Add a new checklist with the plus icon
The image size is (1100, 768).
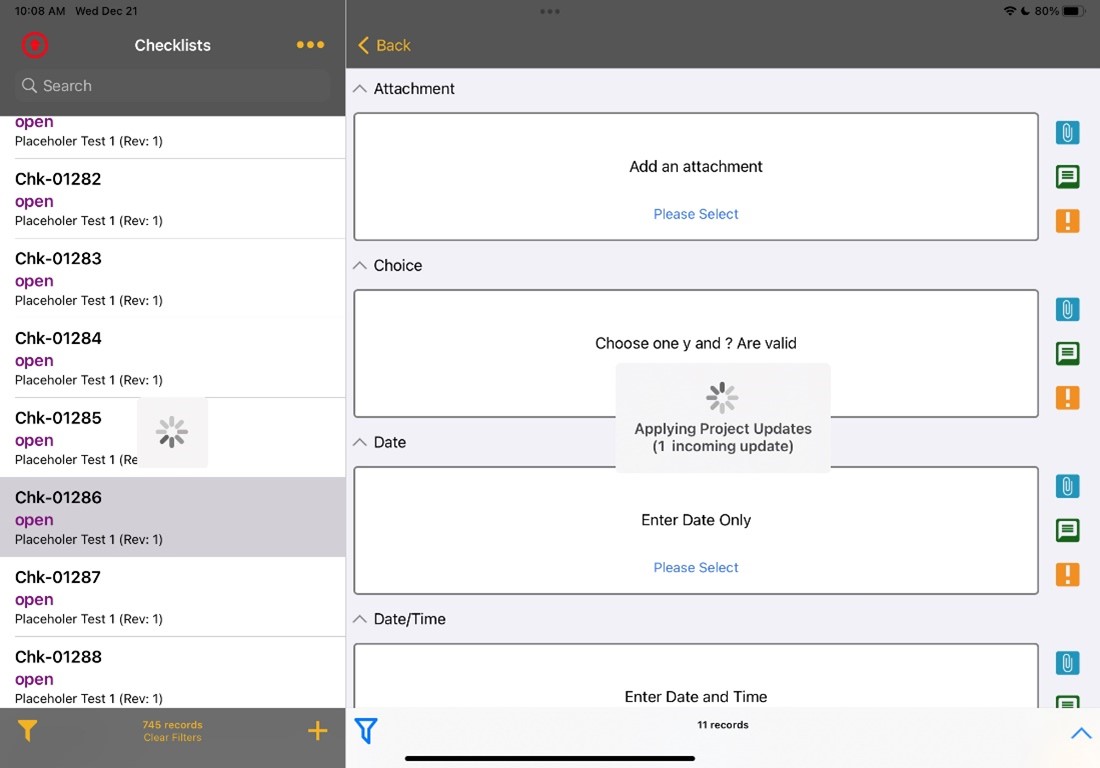tap(317, 731)
